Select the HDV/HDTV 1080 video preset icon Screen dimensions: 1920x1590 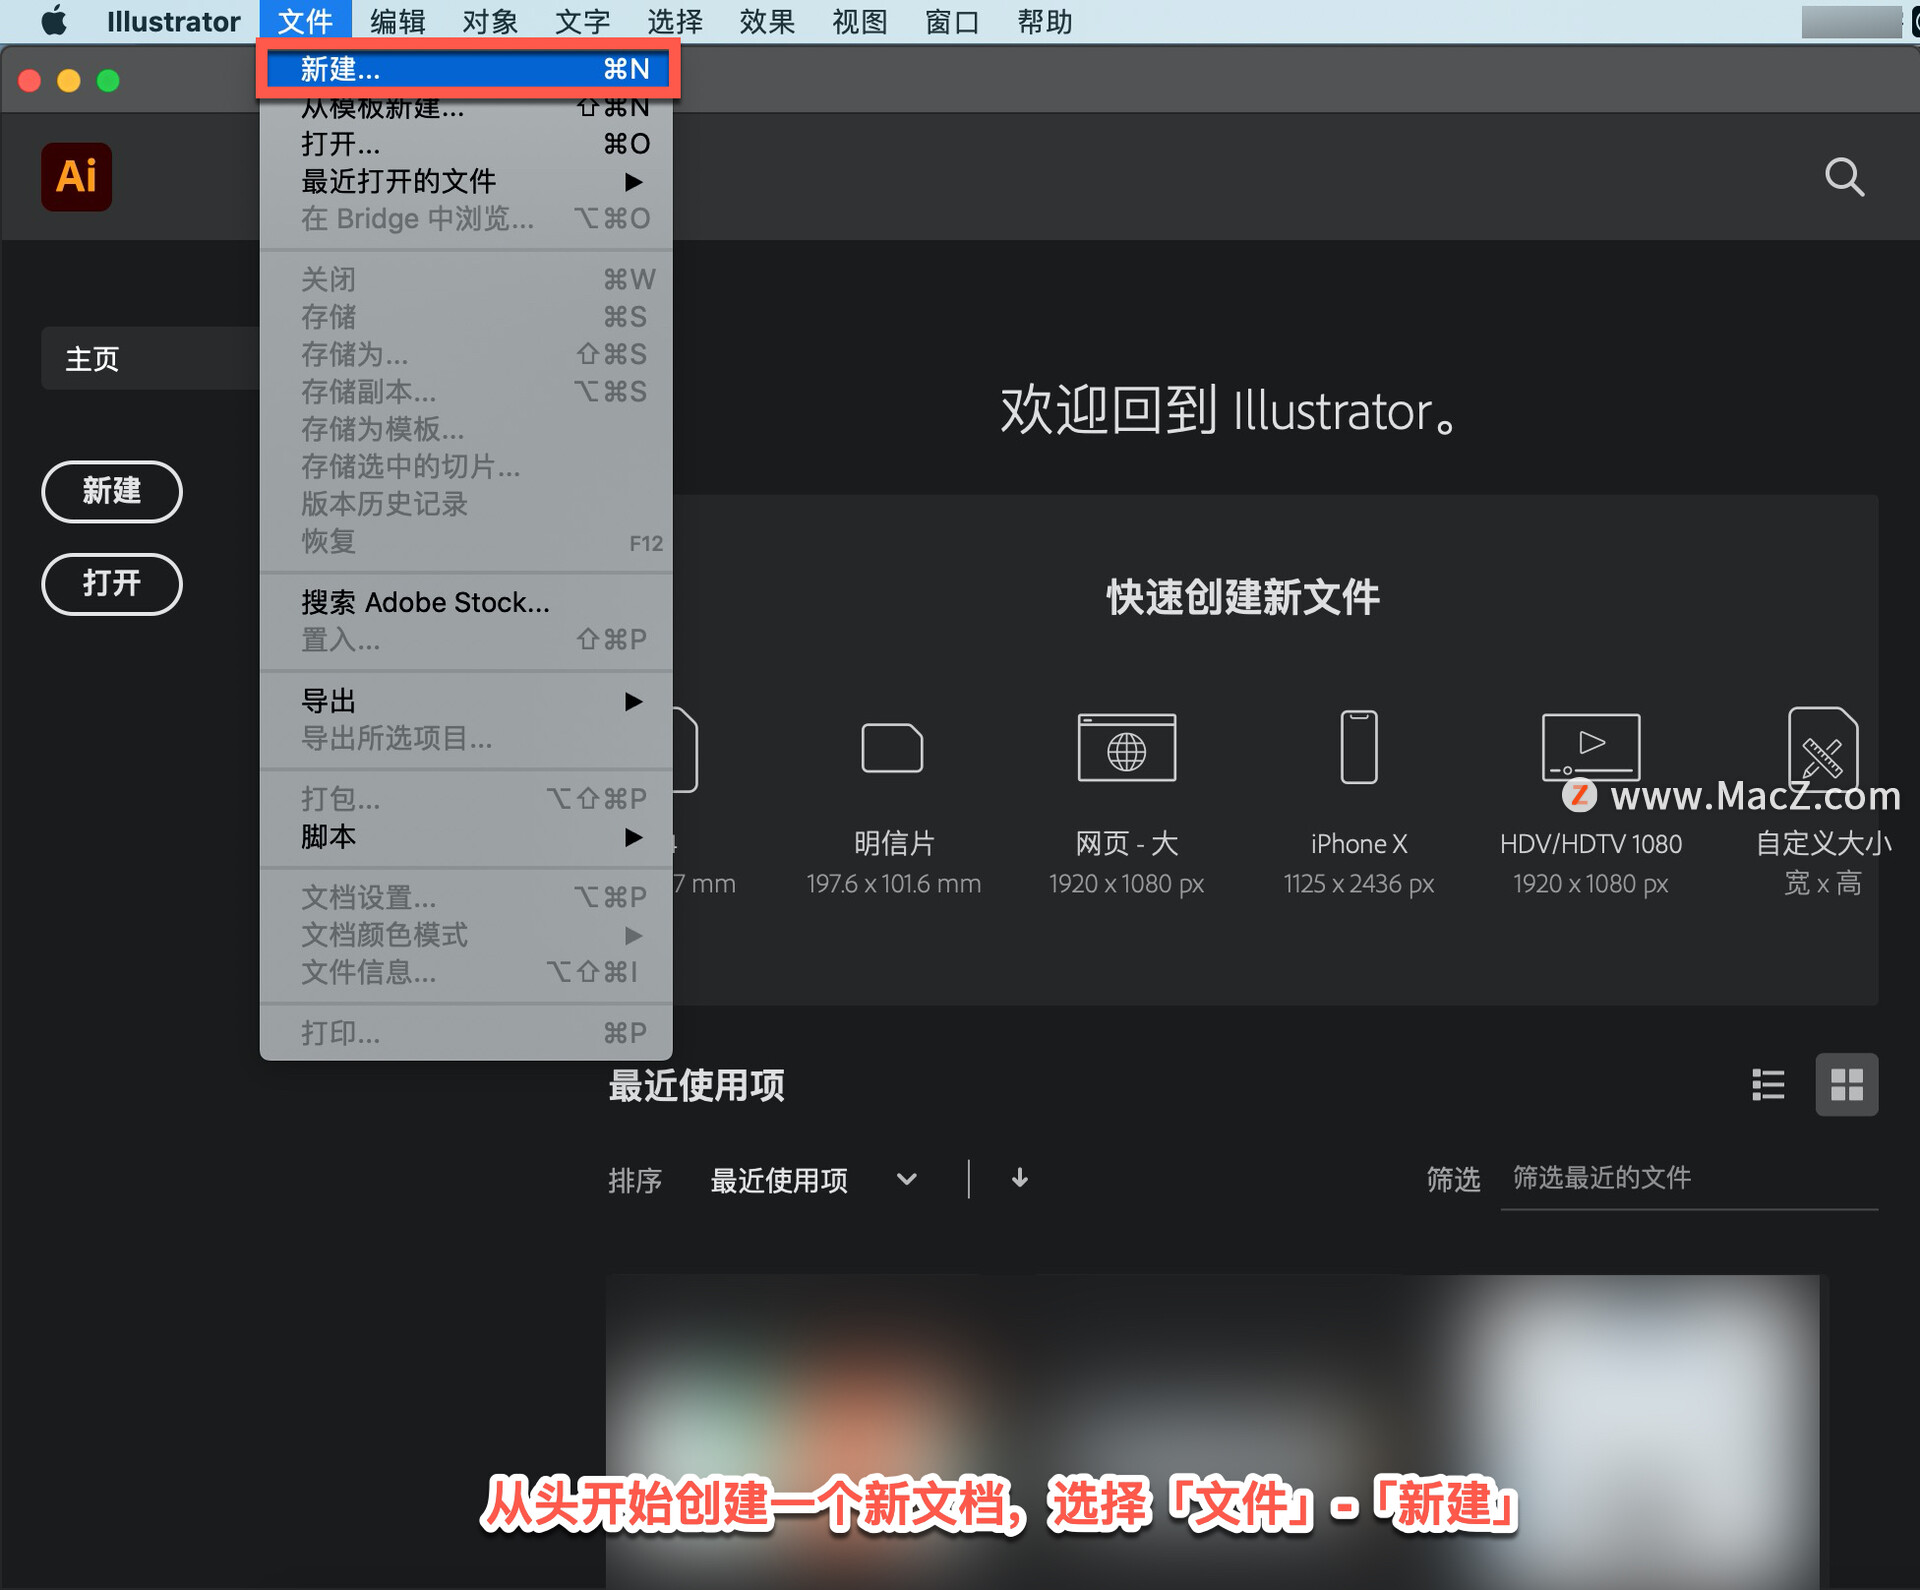click(x=1590, y=746)
